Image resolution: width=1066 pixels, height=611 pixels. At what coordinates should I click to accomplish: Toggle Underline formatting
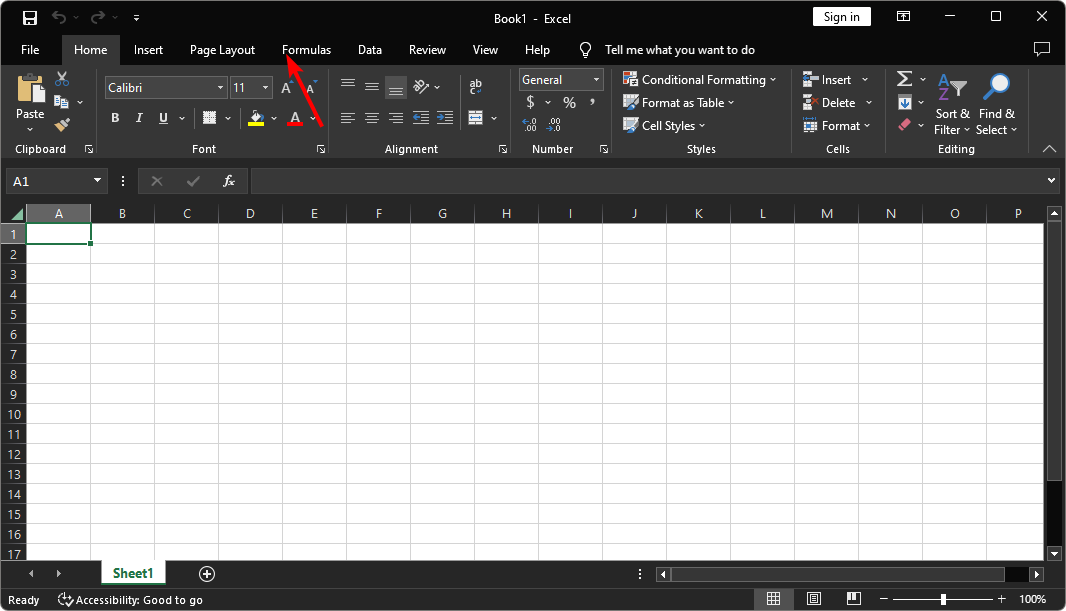tap(163, 118)
